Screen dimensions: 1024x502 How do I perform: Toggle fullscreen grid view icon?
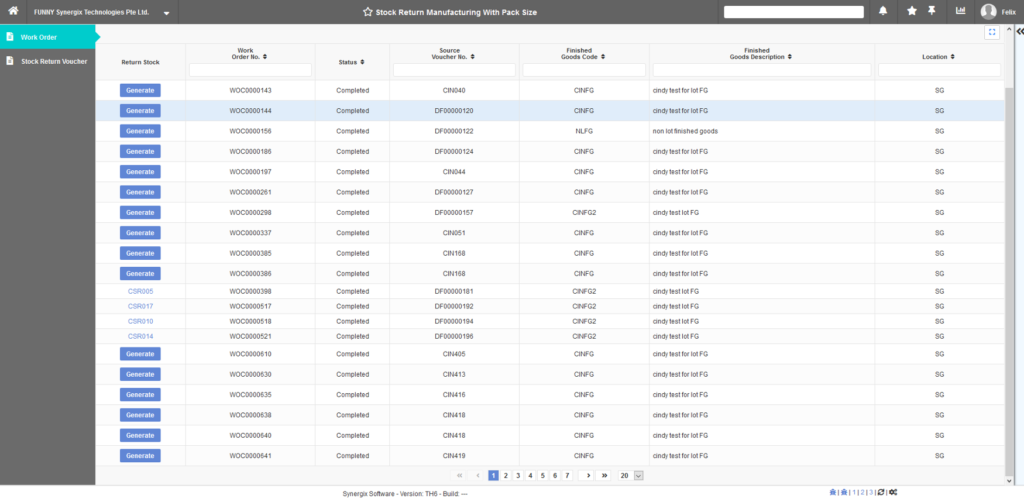click(992, 32)
